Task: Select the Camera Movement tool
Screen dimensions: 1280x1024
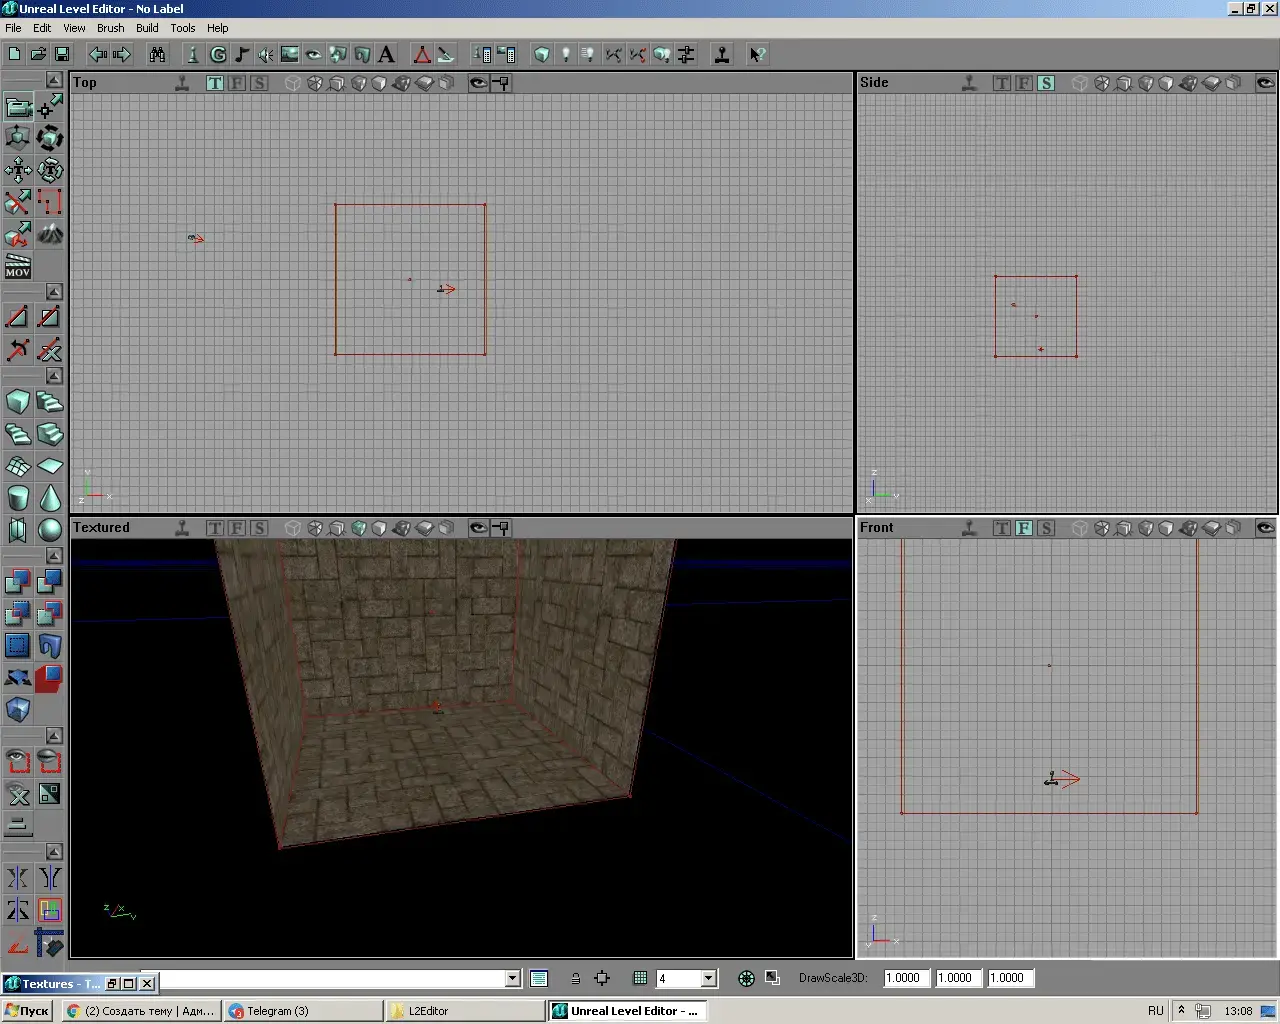Action: pyautogui.click(x=18, y=106)
